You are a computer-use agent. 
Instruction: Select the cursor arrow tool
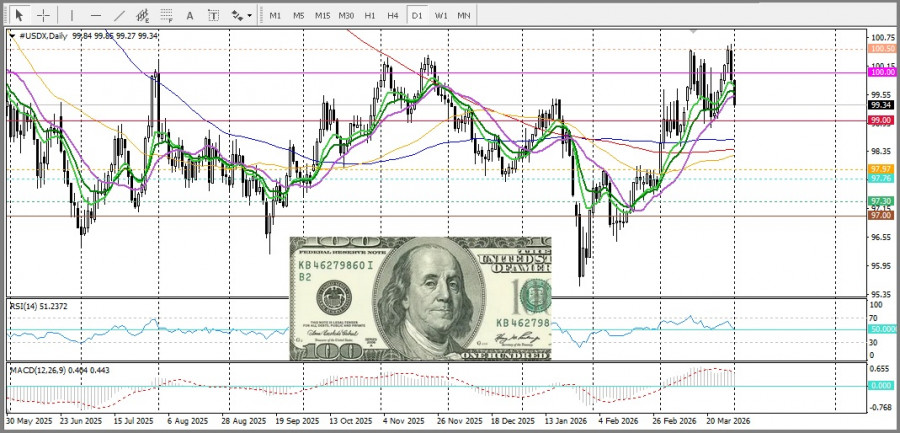click(20, 16)
